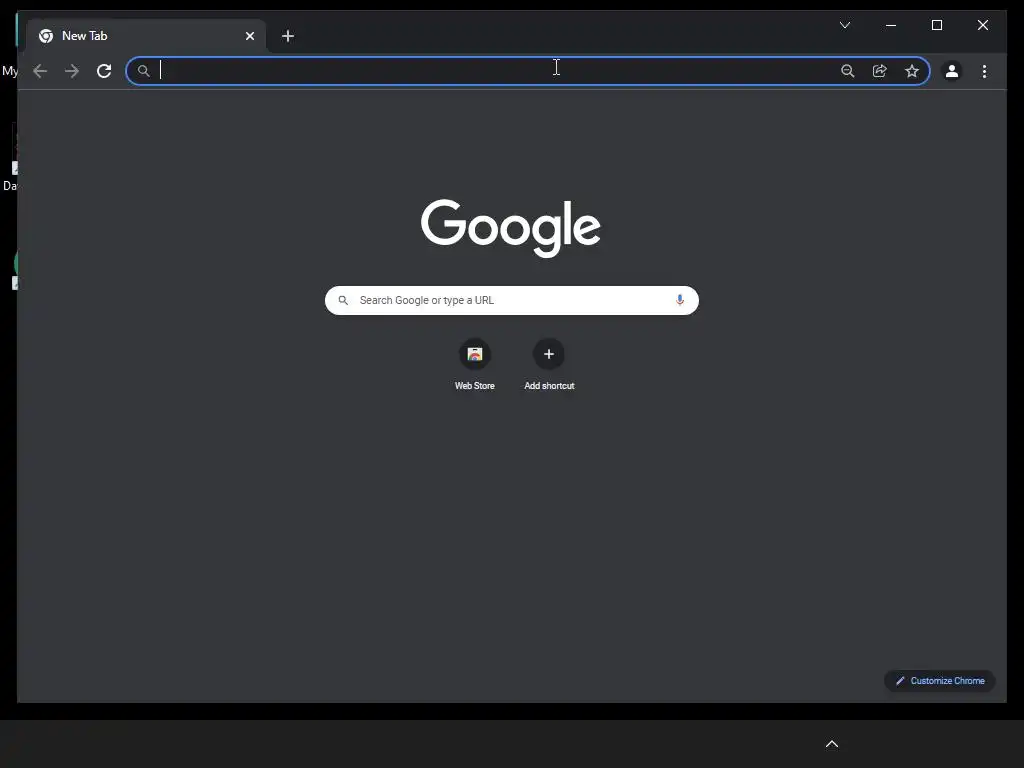Click the zoom-out magnifier icon in the address bar
Viewport: 1024px width, 768px height.
(848, 71)
